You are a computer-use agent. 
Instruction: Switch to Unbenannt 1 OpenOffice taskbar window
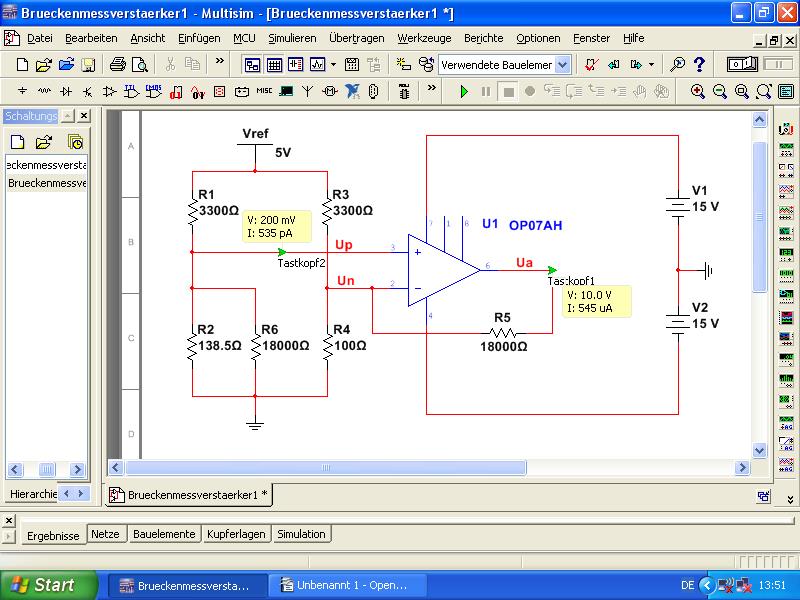click(x=346, y=585)
